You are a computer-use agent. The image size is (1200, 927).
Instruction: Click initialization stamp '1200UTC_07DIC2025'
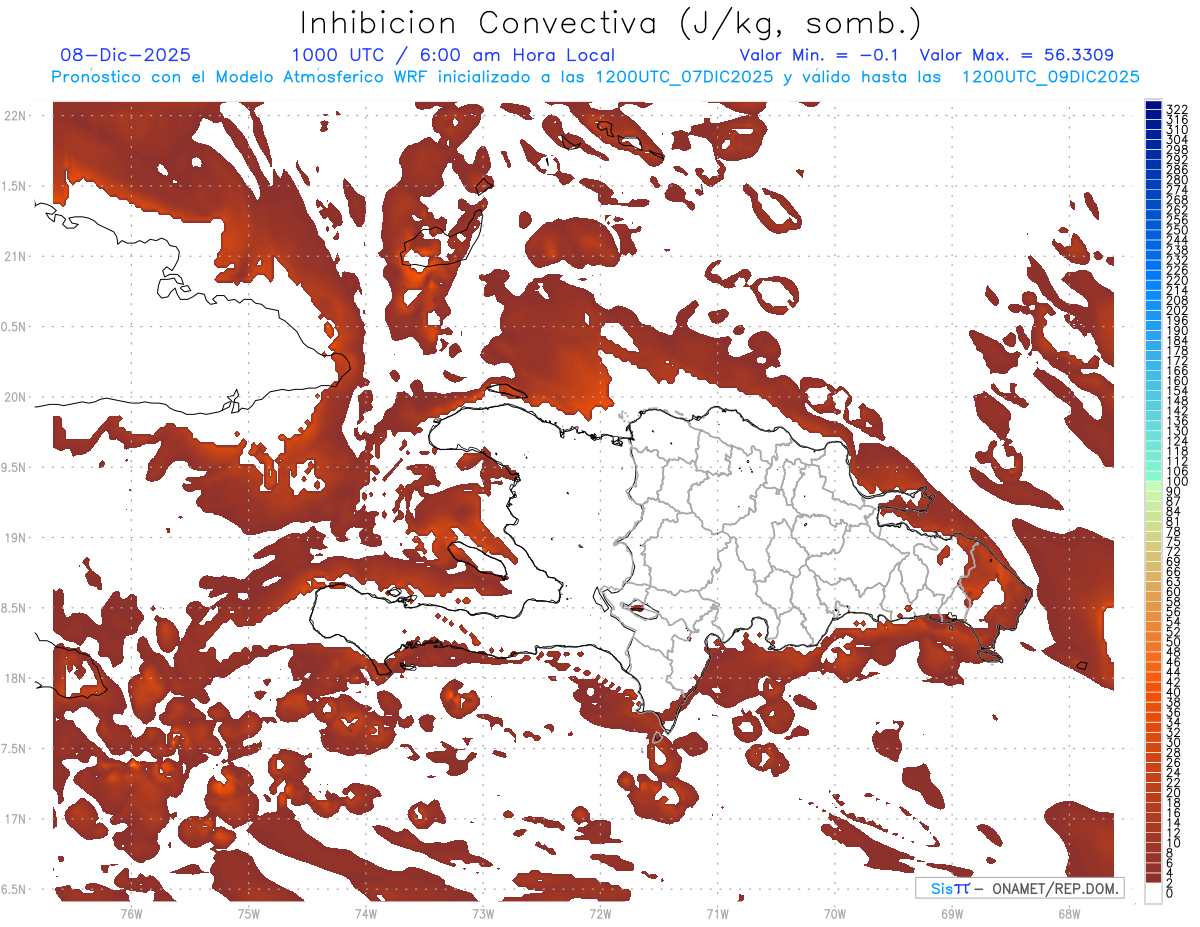pyautogui.click(x=684, y=77)
